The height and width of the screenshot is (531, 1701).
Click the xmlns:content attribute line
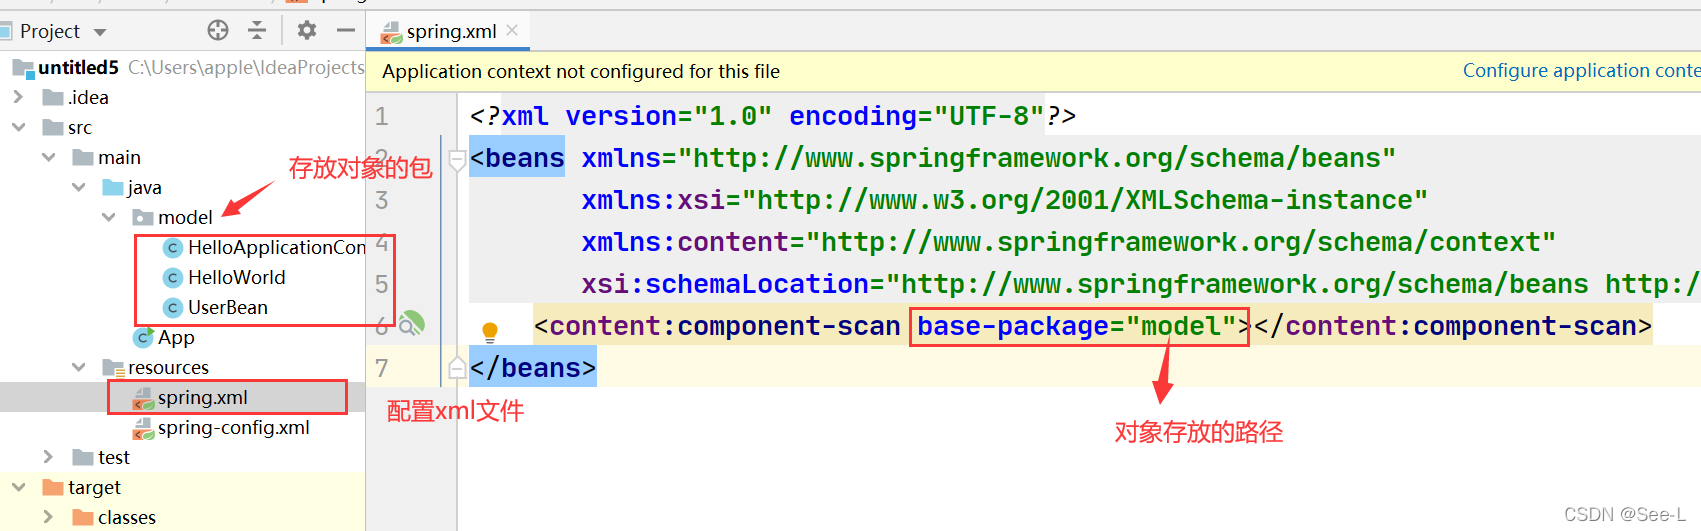[x=1068, y=242]
